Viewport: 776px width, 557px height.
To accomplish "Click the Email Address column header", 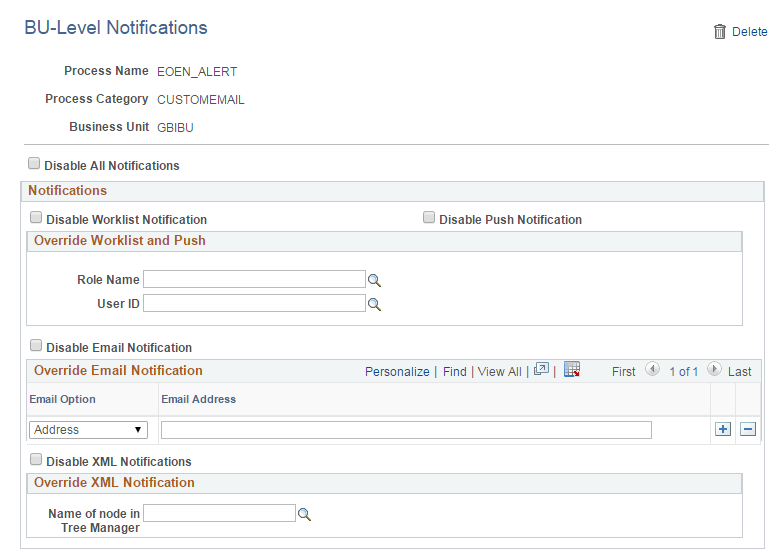I will point(198,399).
